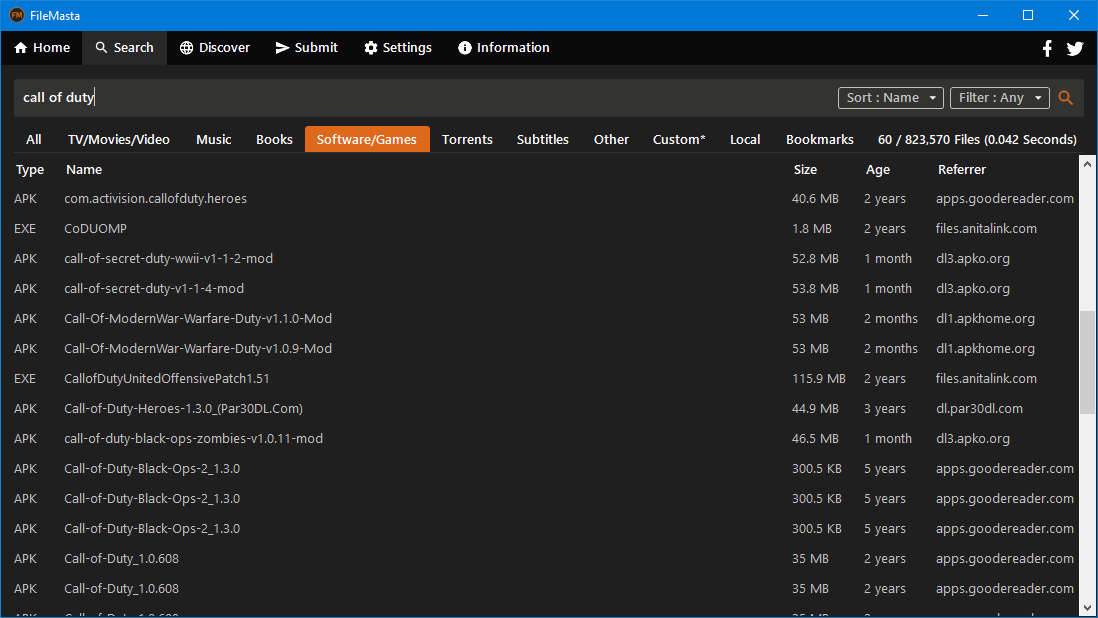The image size is (1098, 618).
Task: Open the CoDUOMP file entry
Action: tap(95, 228)
